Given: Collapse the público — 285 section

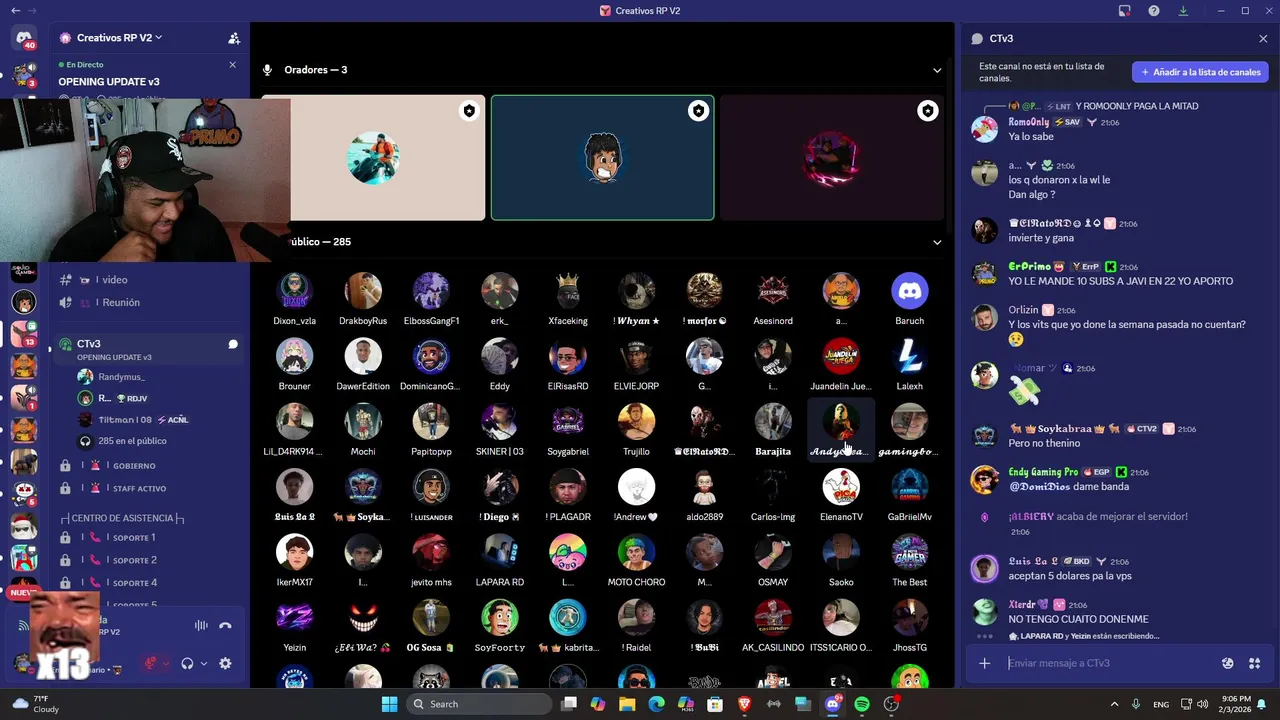Looking at the screenshot, I should coord(937,242).
